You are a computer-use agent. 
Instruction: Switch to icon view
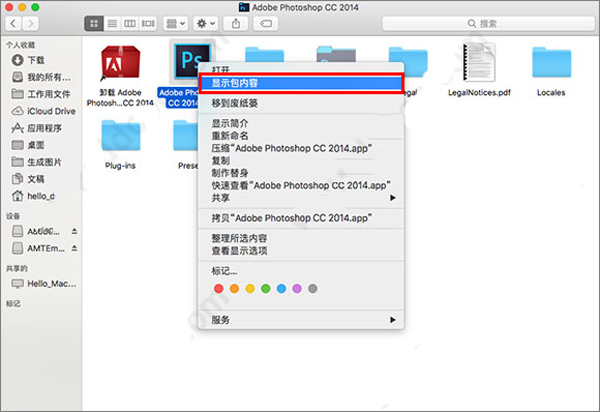point(94,24)
